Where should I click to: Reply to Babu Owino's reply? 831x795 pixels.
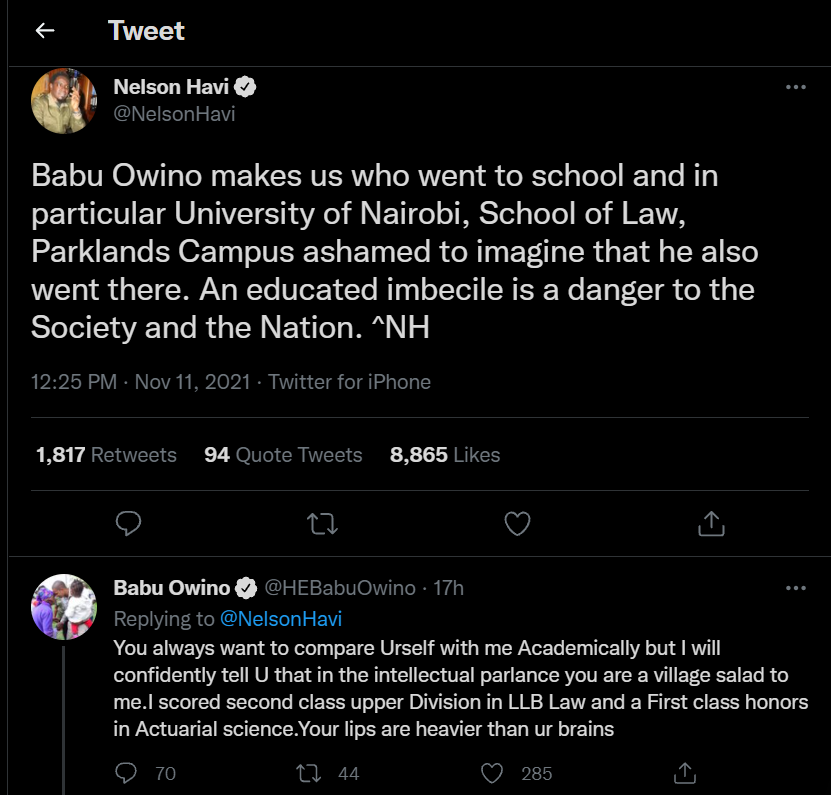tap(125, 773)
